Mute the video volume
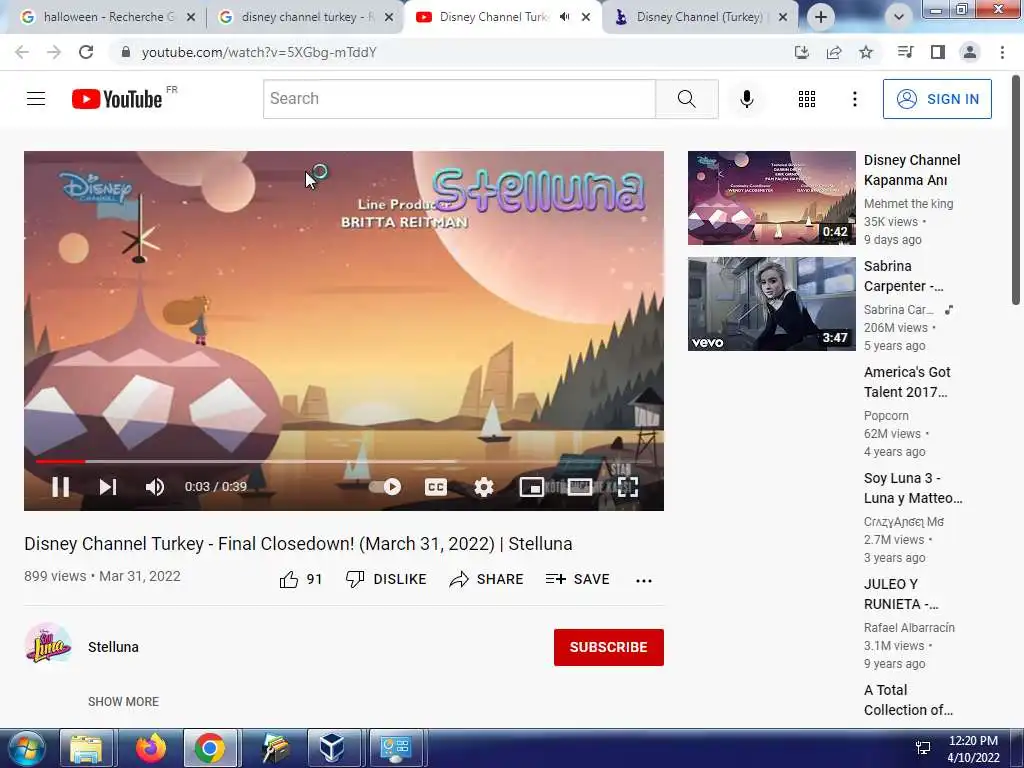 [155, 487]
